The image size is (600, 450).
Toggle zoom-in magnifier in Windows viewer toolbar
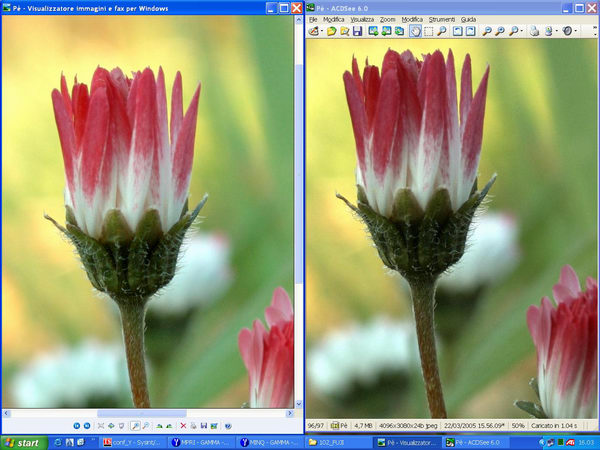click(x=134, y=426)
